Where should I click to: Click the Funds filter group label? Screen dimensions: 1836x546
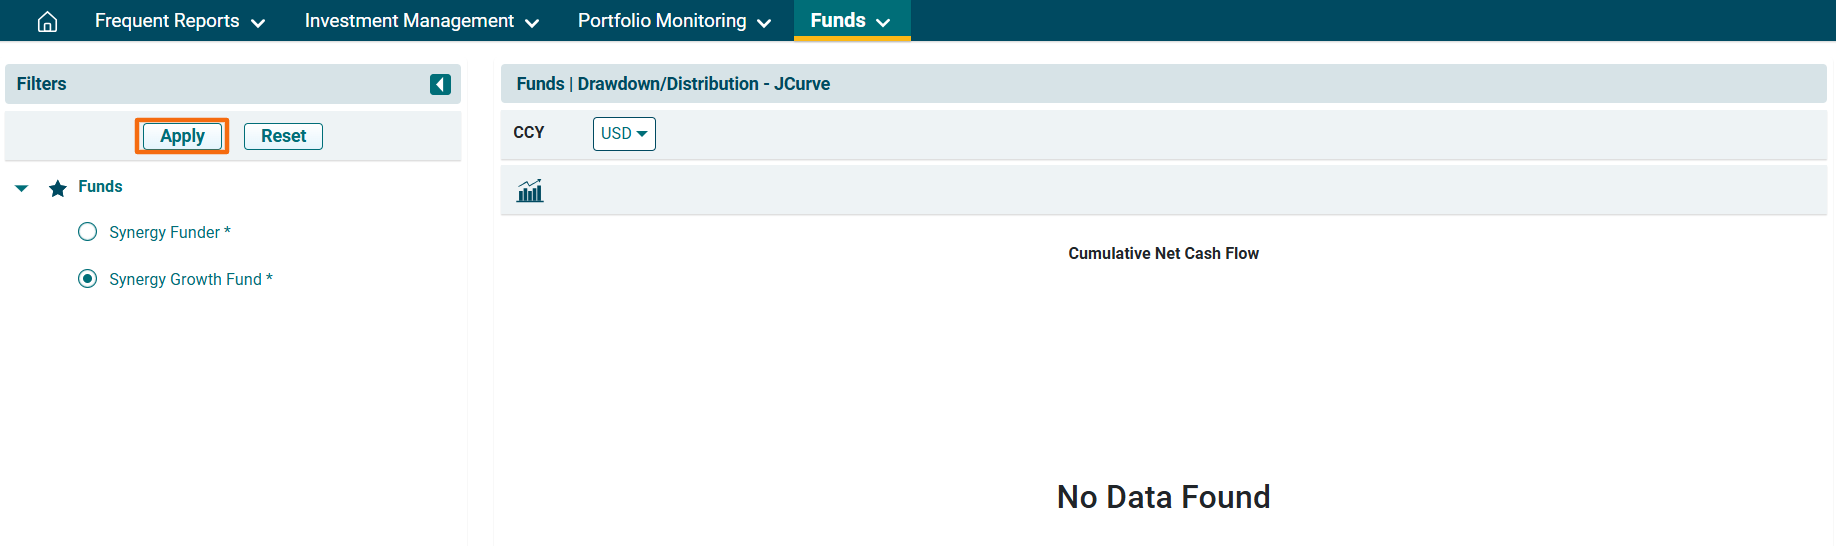click(100, 187)
